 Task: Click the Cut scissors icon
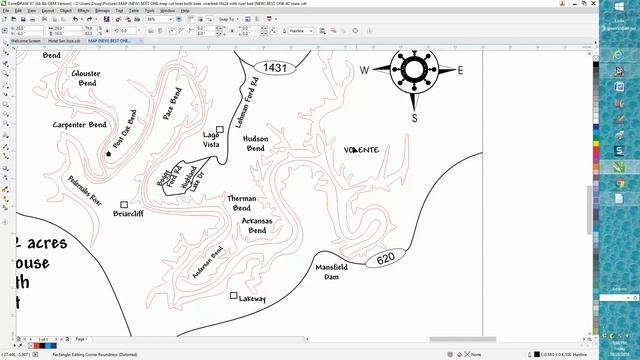(x=44, y=19)
